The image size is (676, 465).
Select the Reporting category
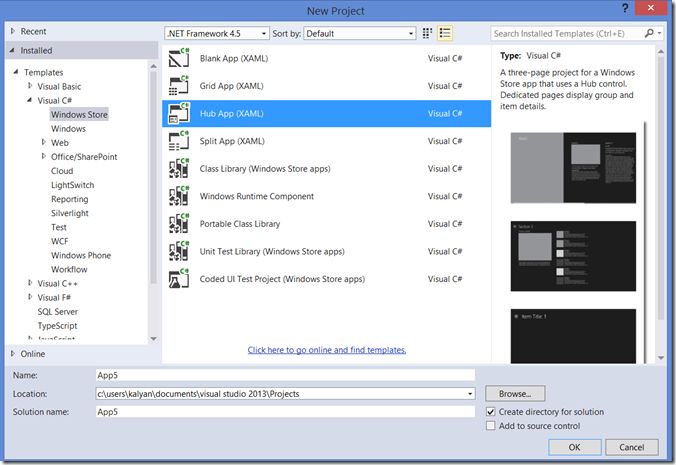point(69,199)
